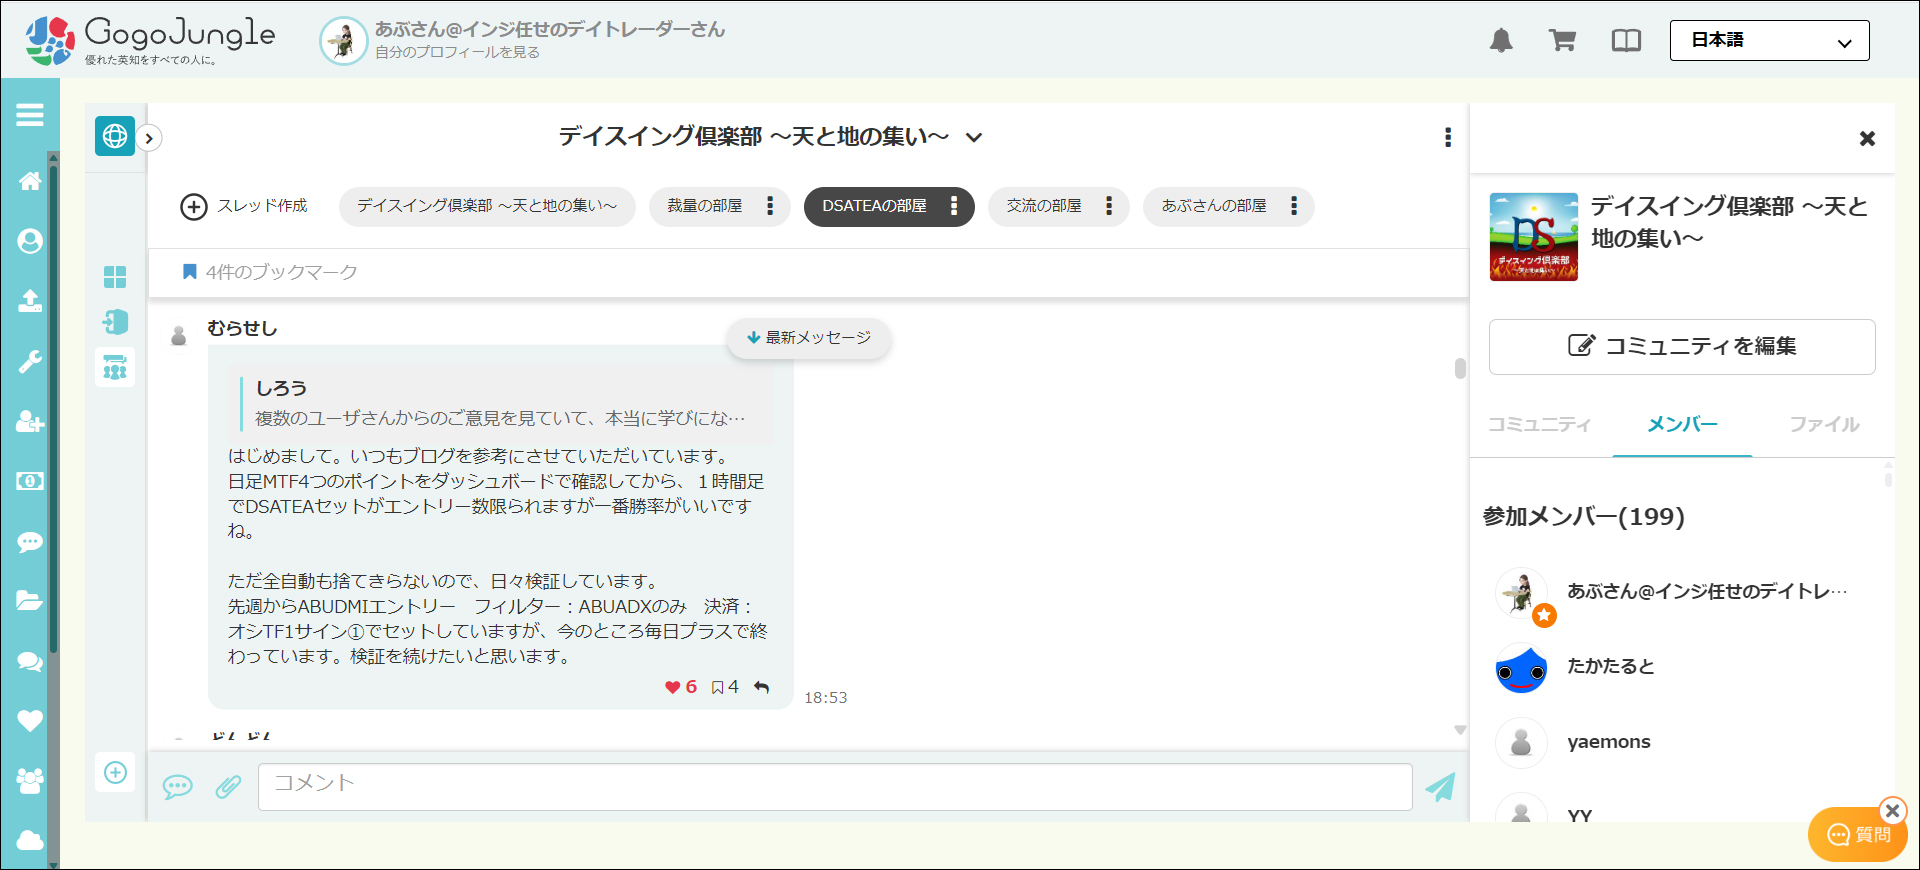Click the people group sidebar icon
The image size is (1920, 870).
(30, 780)
